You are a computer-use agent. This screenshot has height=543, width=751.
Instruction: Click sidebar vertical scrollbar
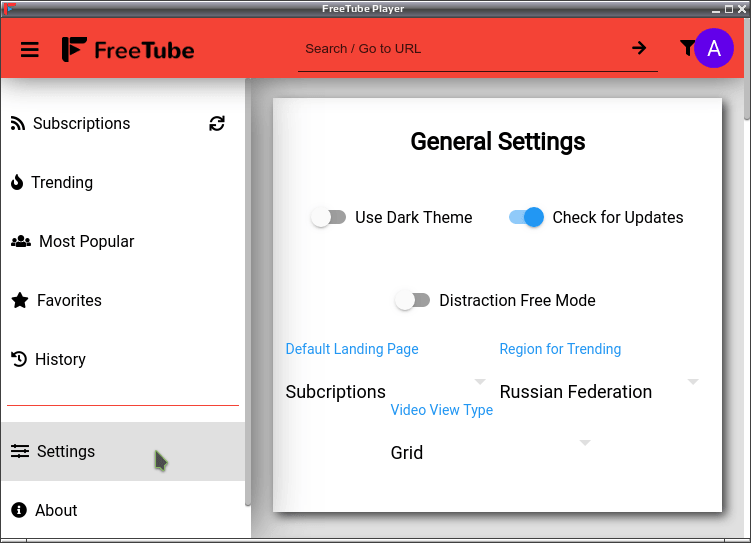pos(248,292)
